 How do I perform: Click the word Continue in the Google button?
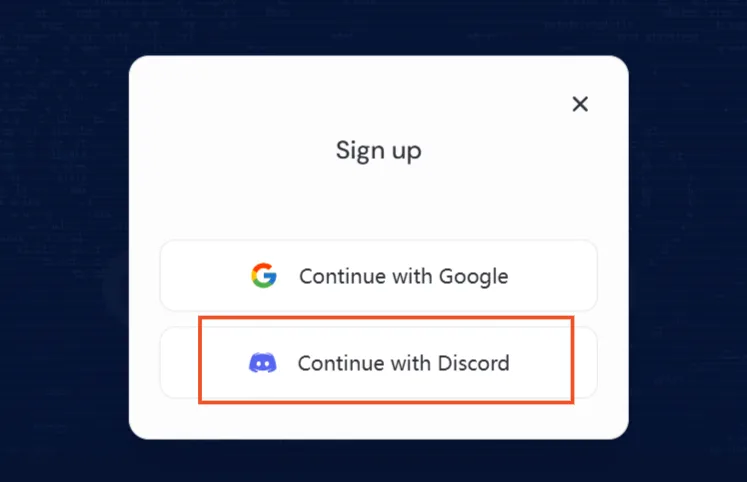coord(342,276)
